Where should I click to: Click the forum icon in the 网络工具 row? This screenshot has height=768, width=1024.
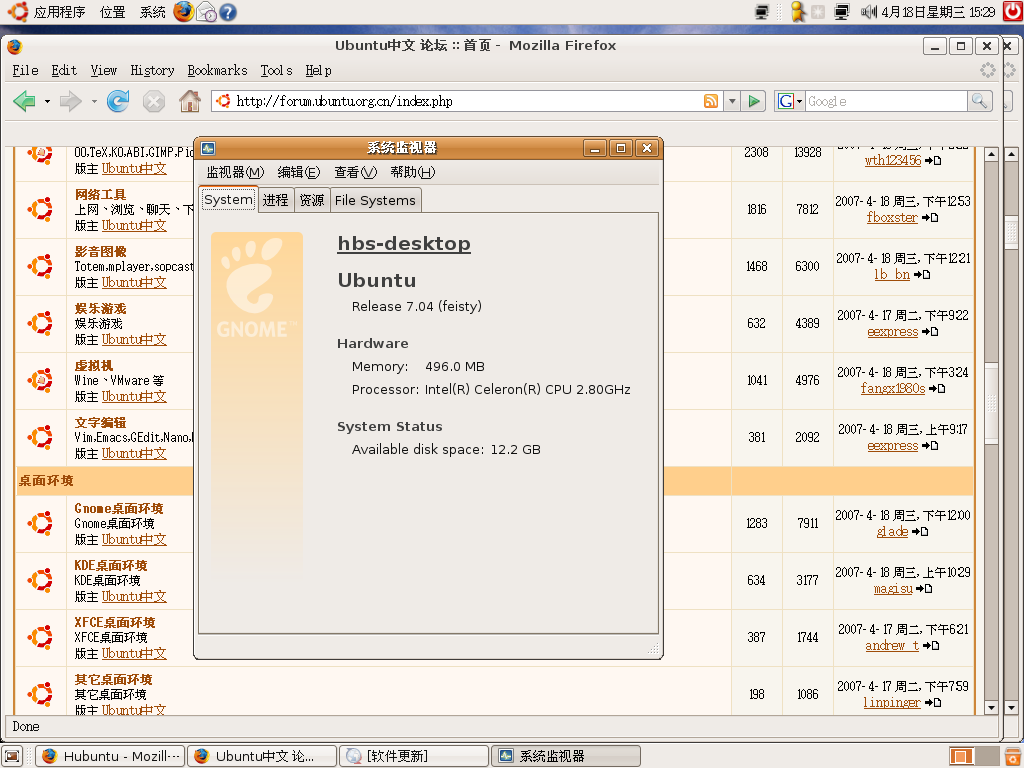pyautogui.click(x=40, y=210)
